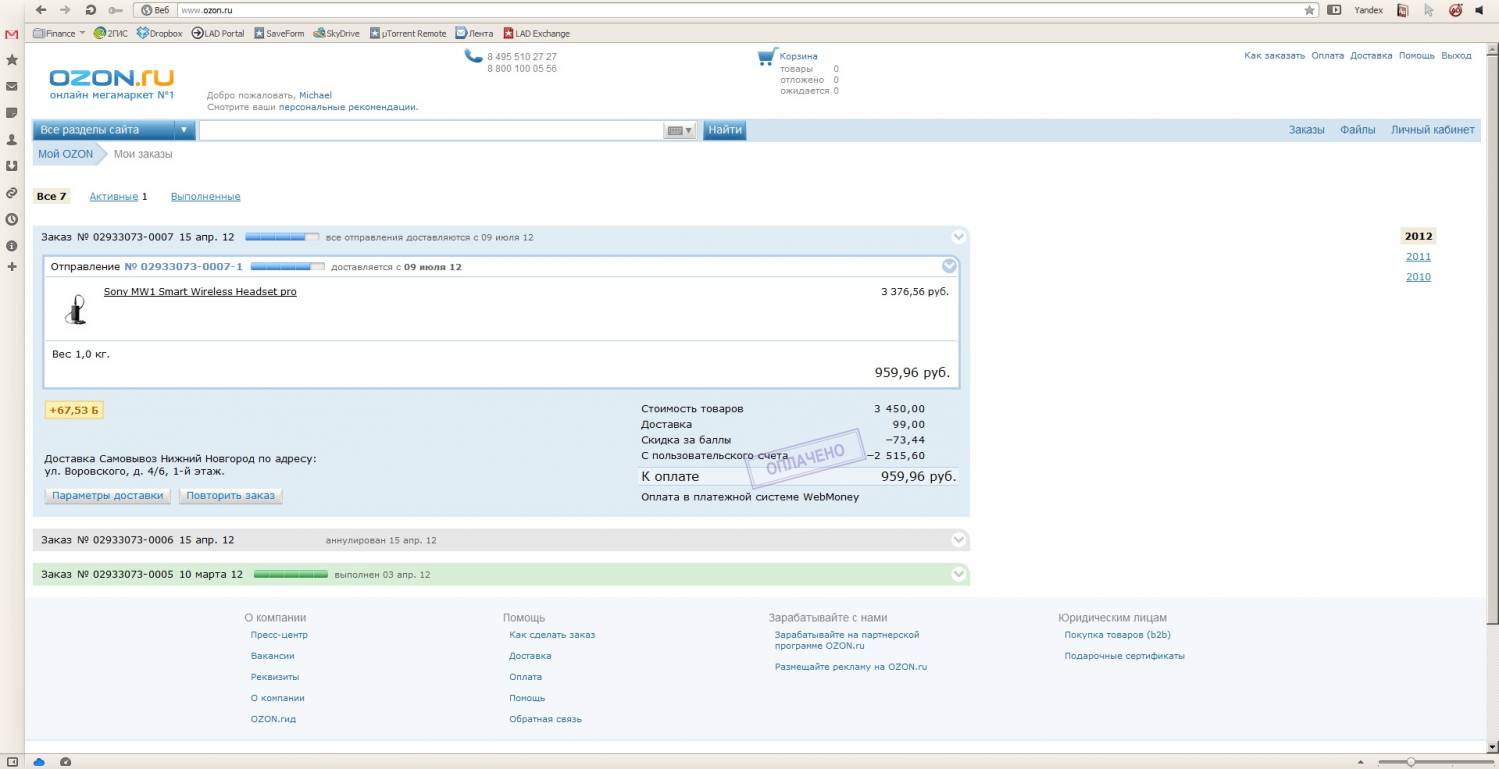Select the 2010 year filter

point(1418,277)
